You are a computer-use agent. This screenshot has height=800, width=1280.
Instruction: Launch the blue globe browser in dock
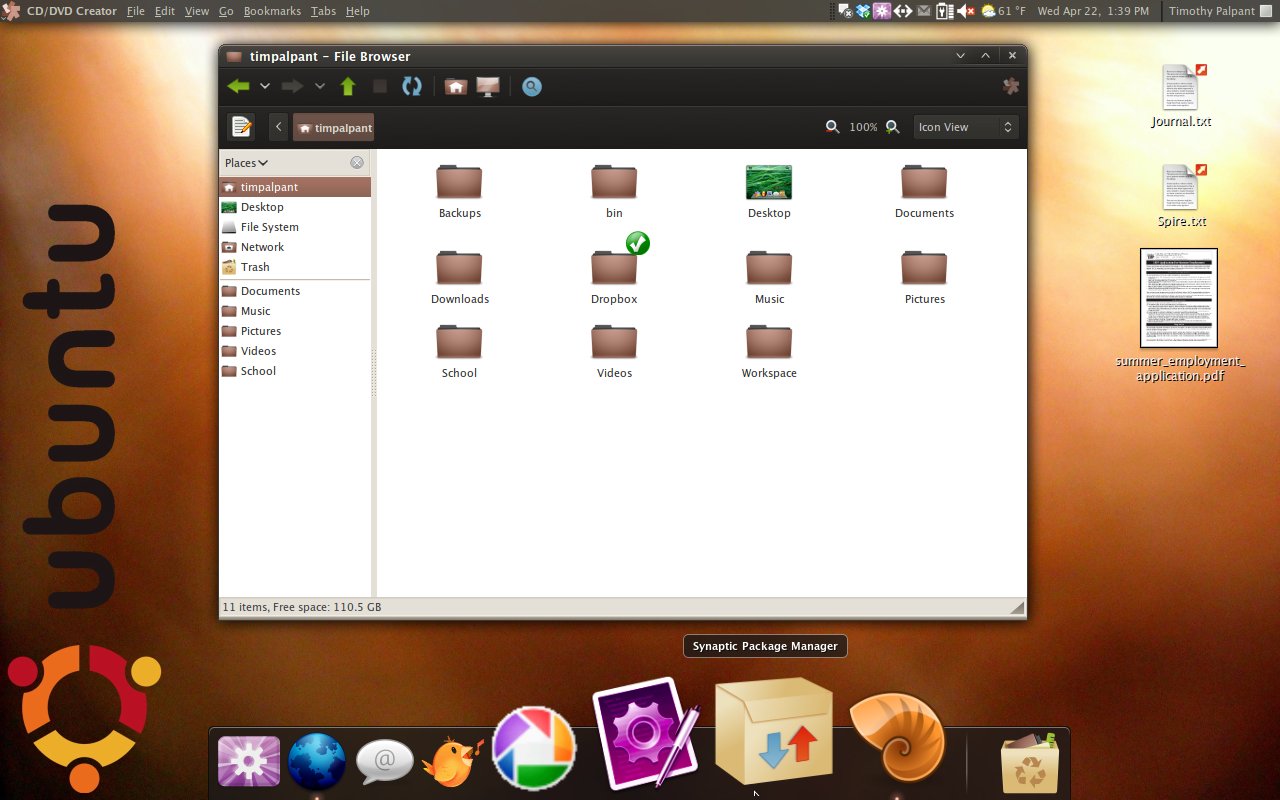[x=317, y=762]
